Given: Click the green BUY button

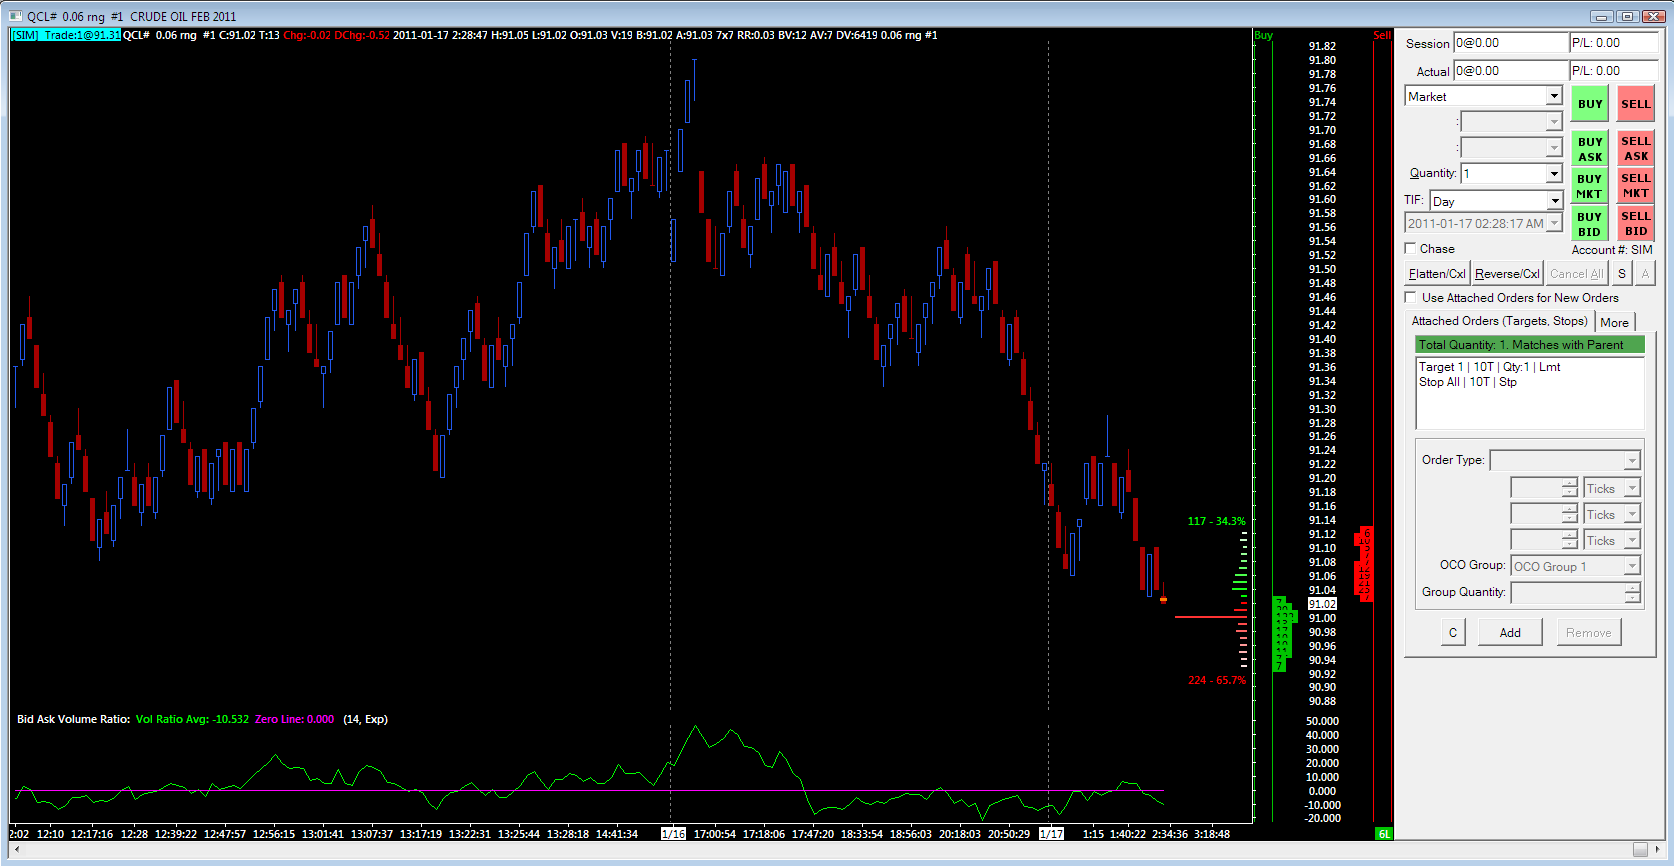Looking at the screenshot, I should pos(1590,104).
